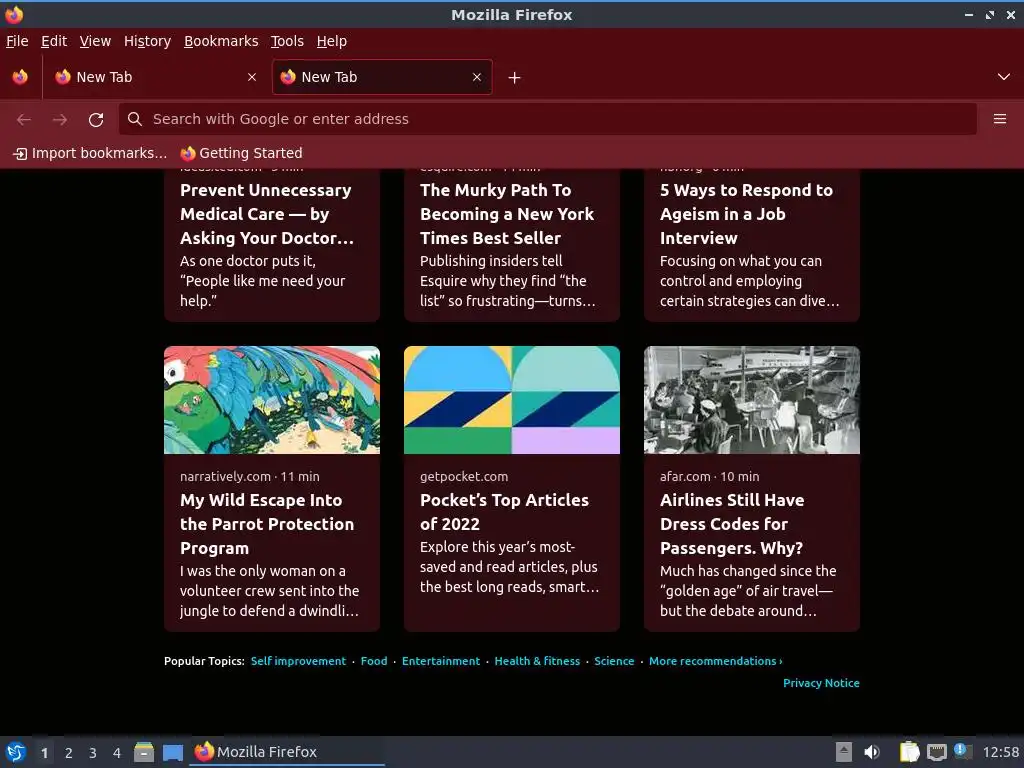The width and height of the screenshot is (1024, 768).
Task: Open 5 Ways to Respond to Ageism article
Action: pos(746,214)
